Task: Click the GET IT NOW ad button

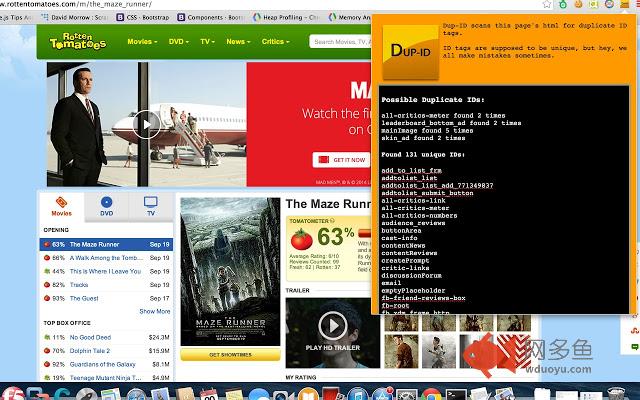Action: [342, 160]
